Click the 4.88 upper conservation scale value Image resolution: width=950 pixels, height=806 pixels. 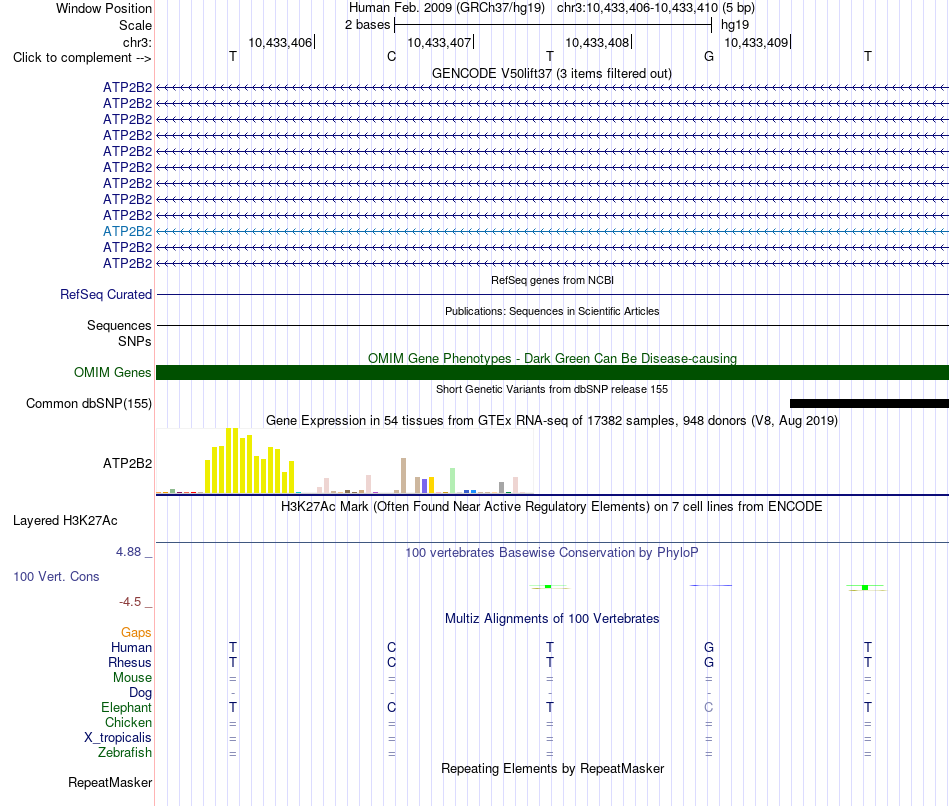128,552
